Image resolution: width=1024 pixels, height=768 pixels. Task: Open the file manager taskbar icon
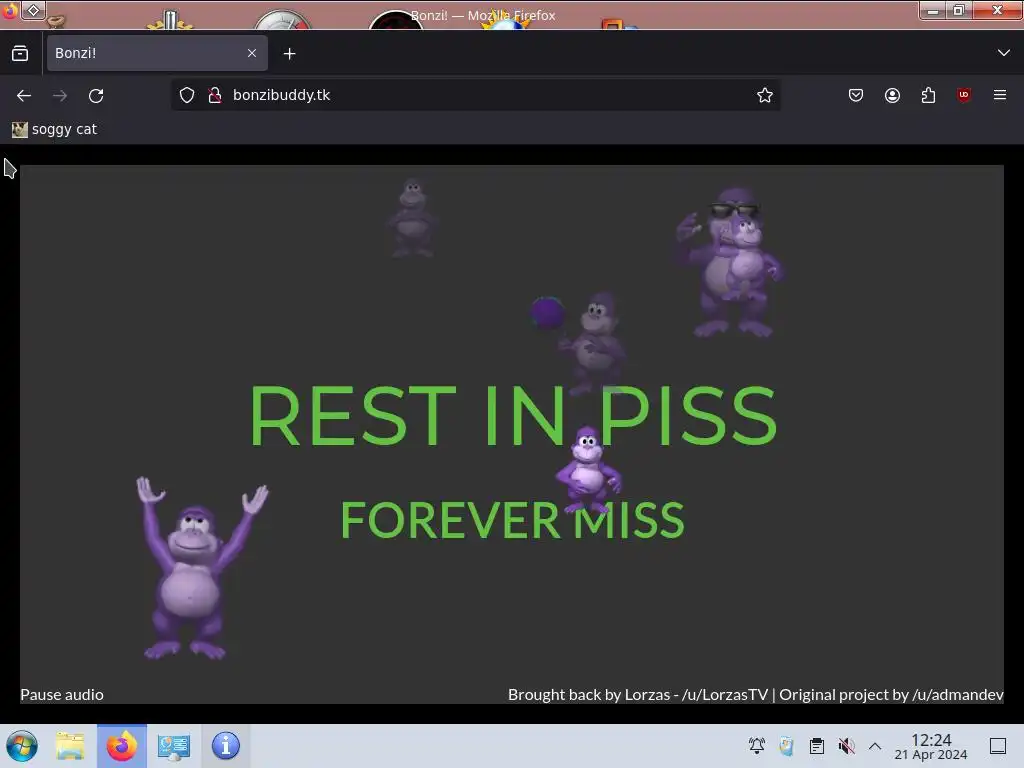70,746
